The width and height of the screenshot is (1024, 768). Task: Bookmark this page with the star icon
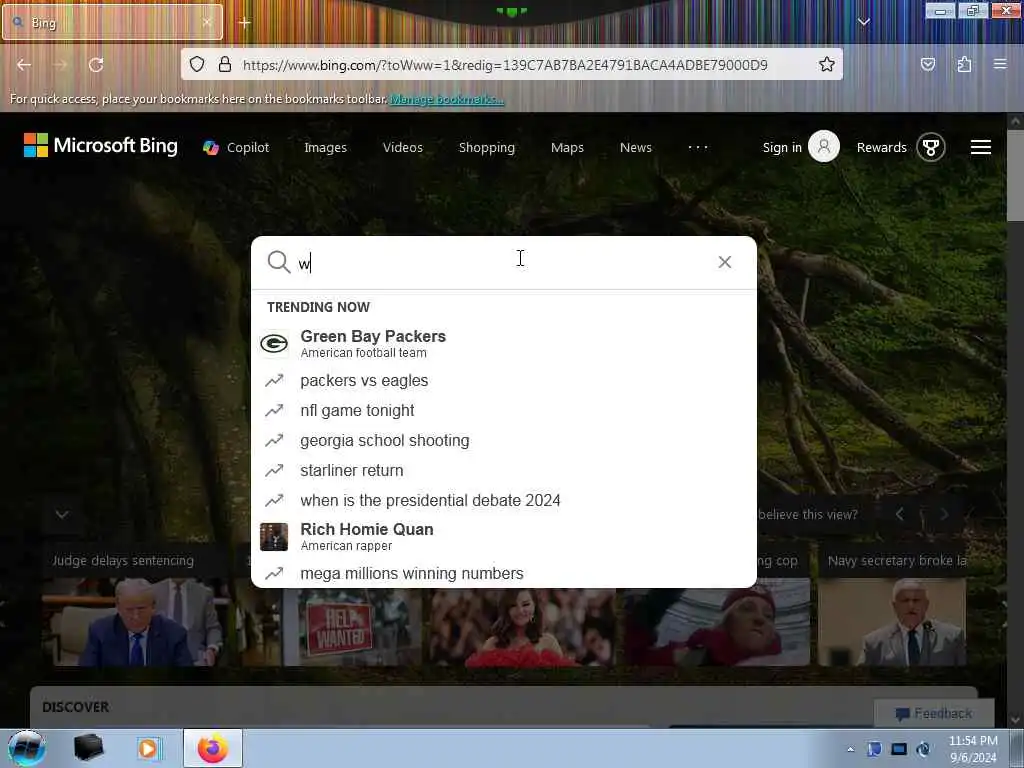827,64
